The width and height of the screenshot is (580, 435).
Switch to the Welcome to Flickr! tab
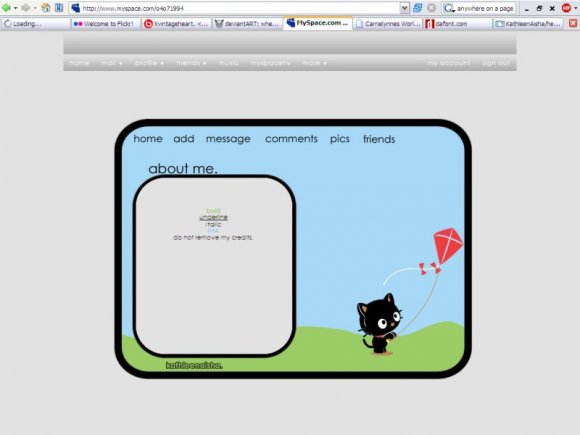point(106,24)
